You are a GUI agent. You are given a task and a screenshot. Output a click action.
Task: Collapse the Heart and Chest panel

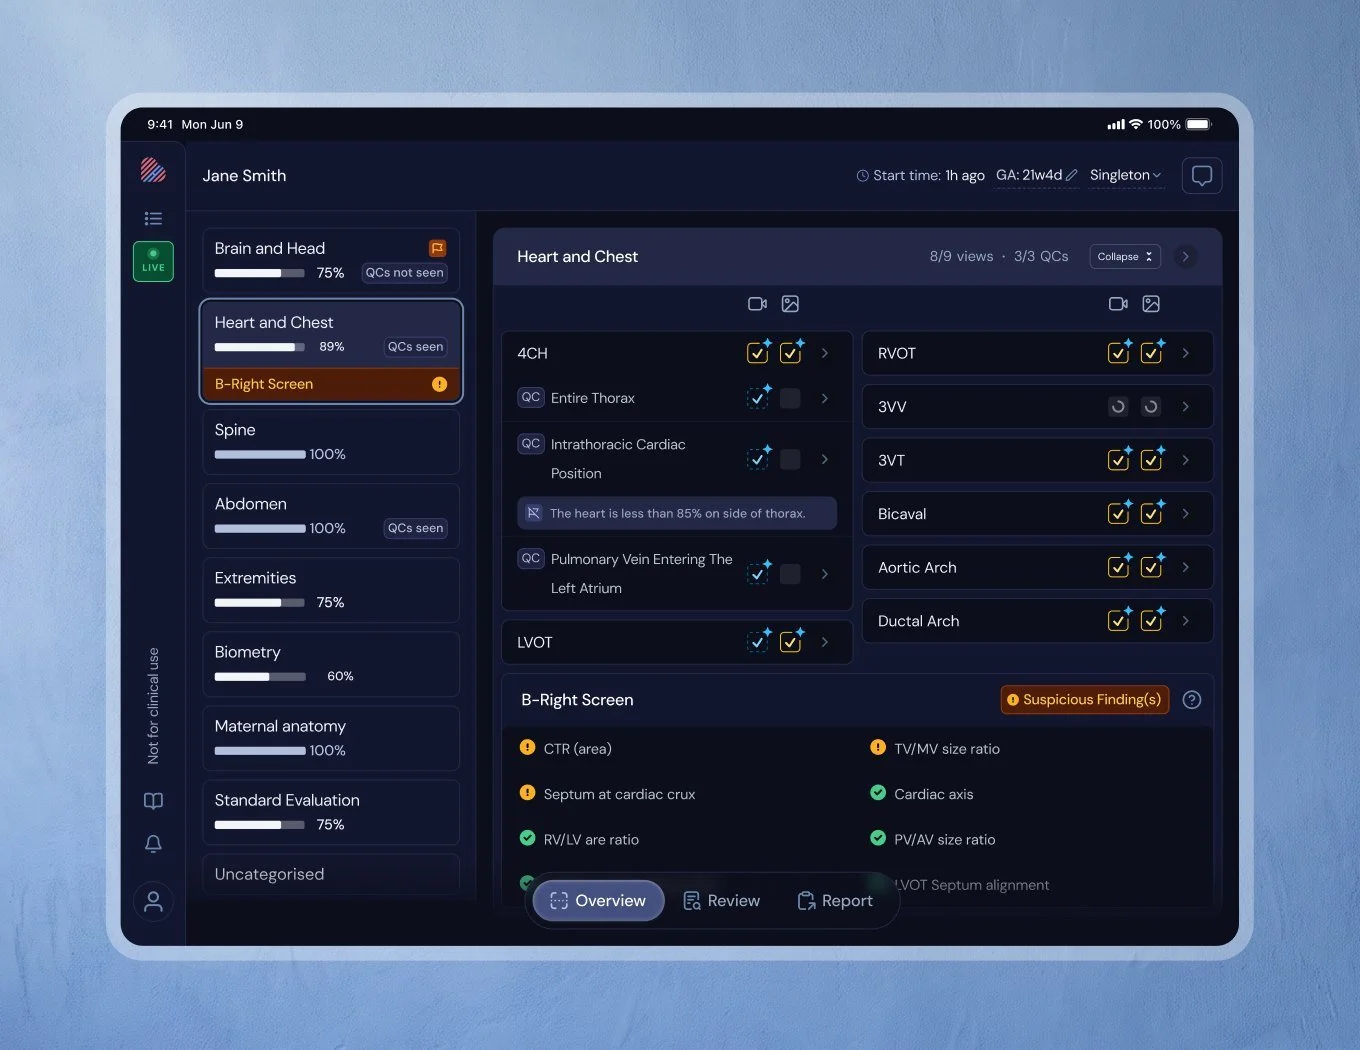(x=1125, y=257)
